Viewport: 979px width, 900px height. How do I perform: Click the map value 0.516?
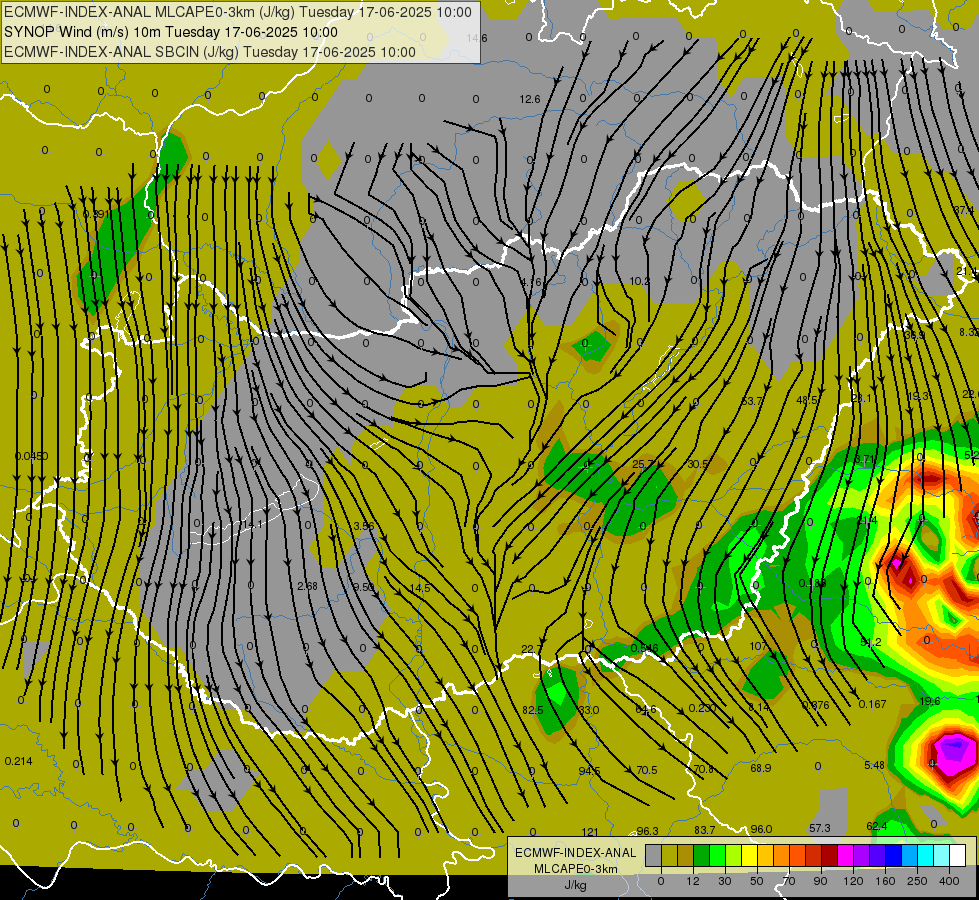[x=644, y=649]
